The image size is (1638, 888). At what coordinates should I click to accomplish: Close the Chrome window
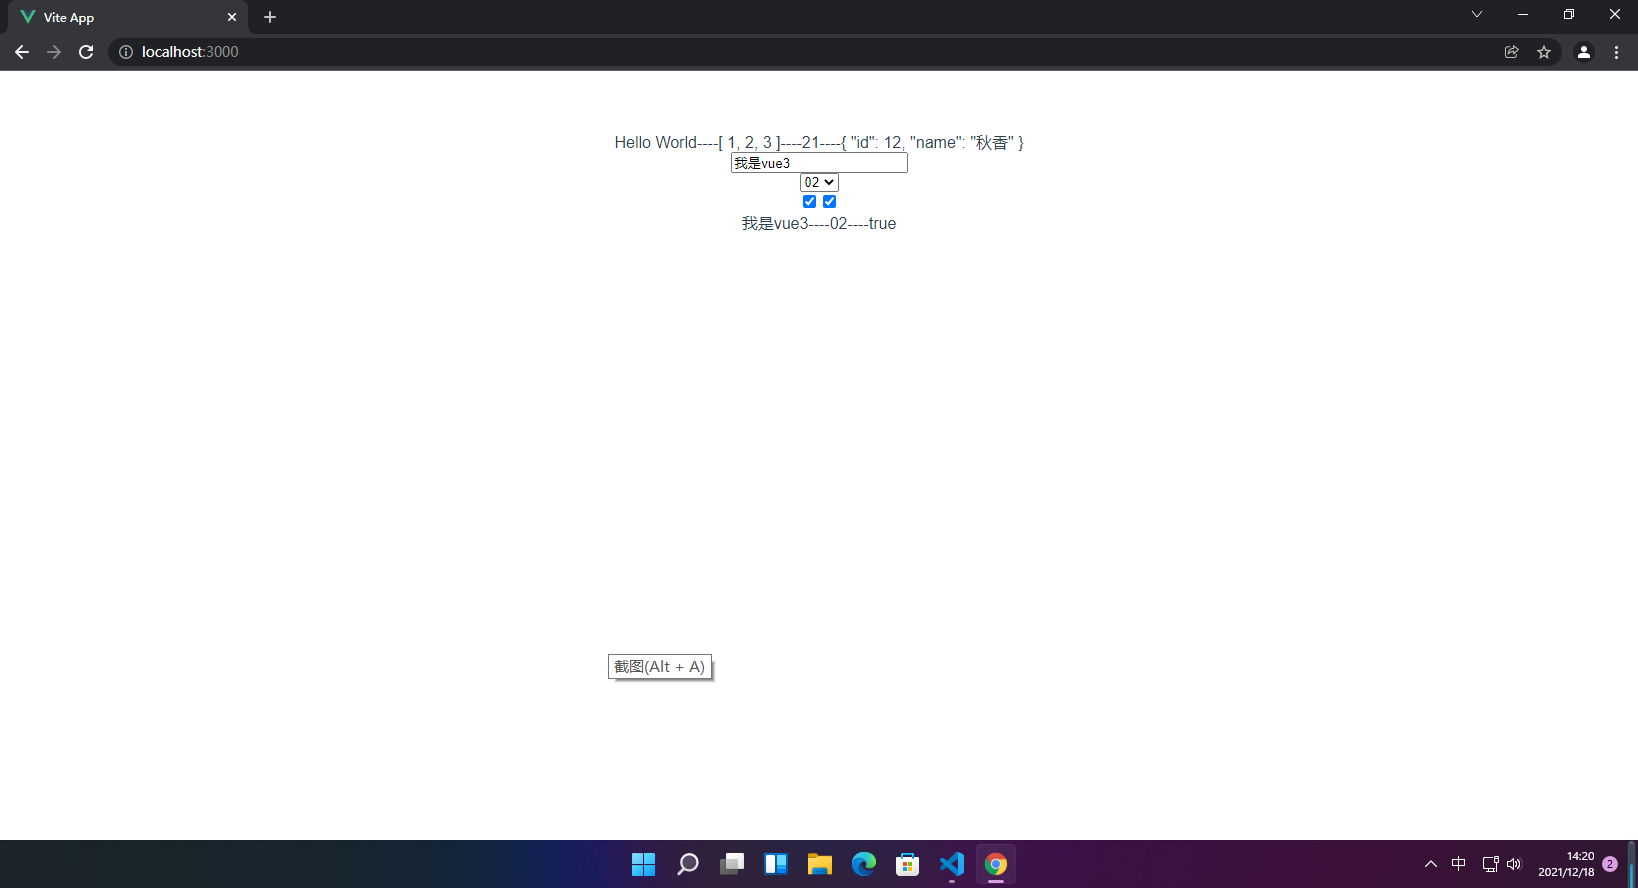click(x=1615, y=14)
